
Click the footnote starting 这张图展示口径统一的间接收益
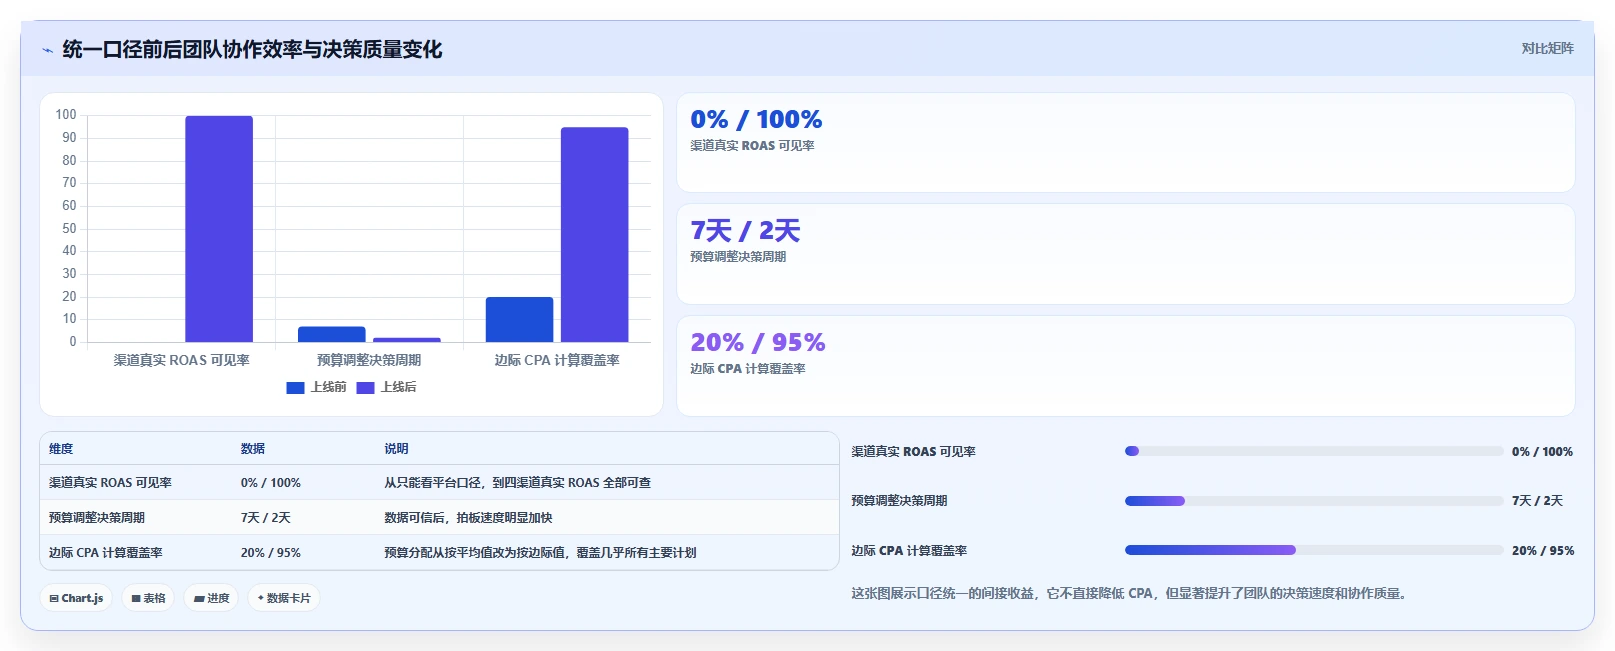[1131, 594]
